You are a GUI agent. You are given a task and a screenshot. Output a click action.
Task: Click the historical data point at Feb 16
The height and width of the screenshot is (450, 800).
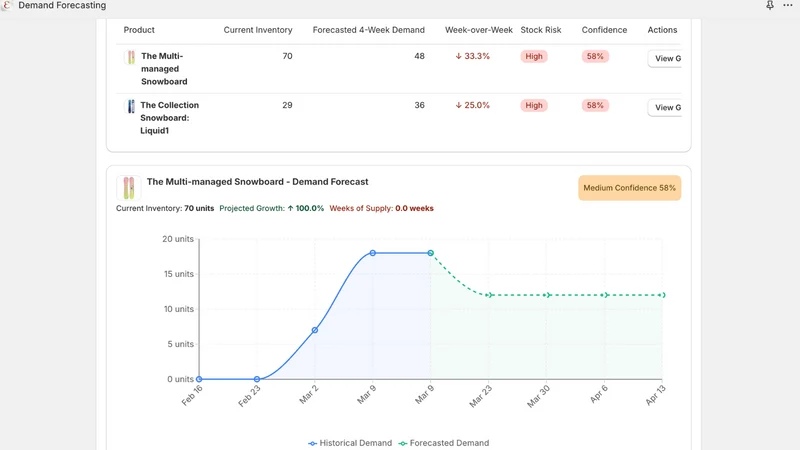pyautogui.click(x=199, y=379)
